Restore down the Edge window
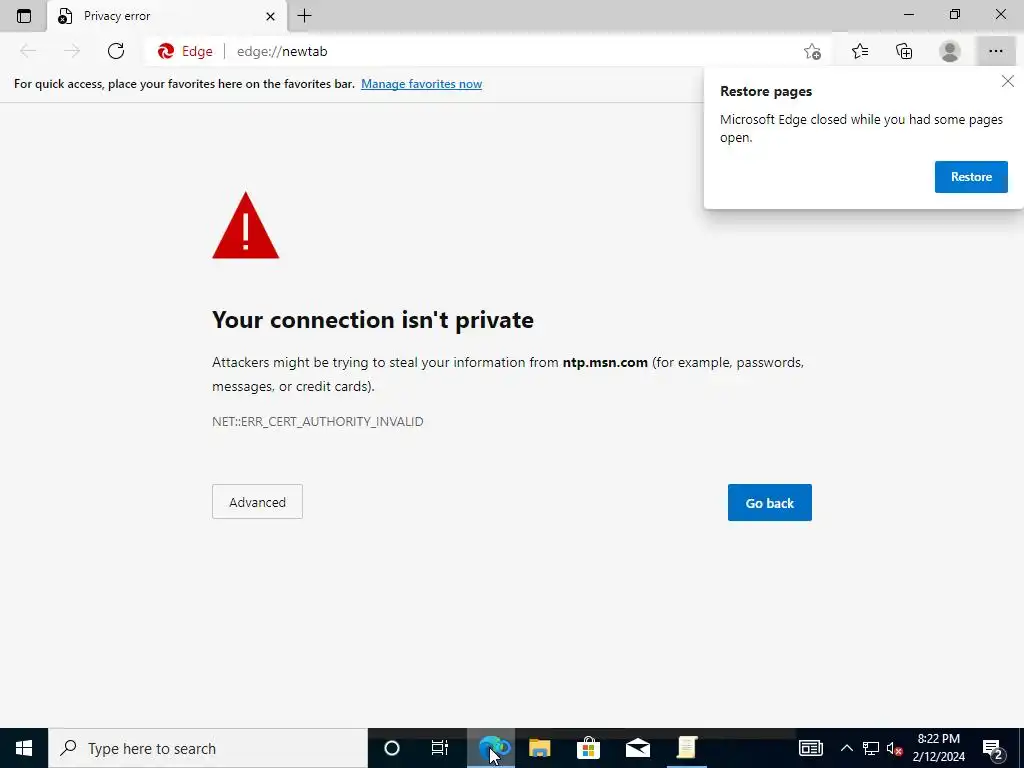The height and width of the screenshot is (768, 1024). pos(955,14)
